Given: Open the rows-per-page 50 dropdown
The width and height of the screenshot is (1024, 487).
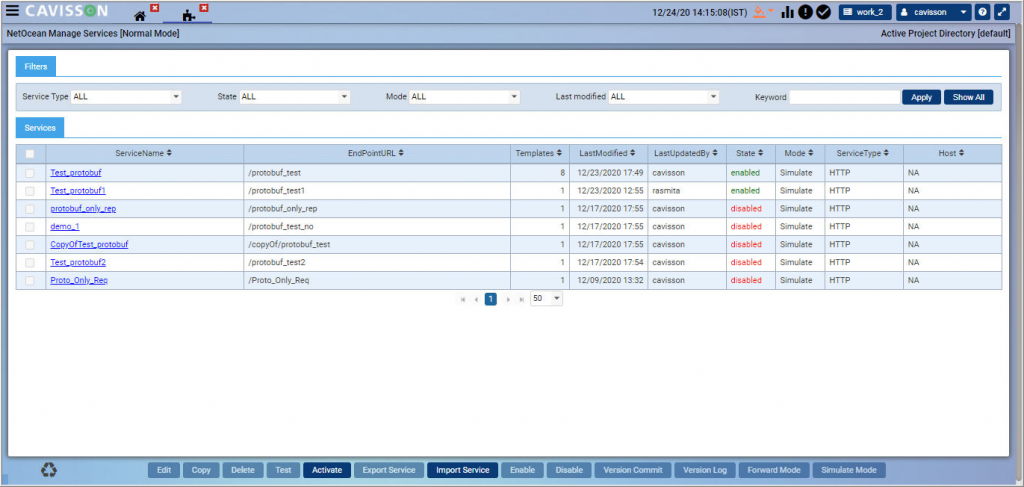Looking at the screenshot, I should click(547, 298).
